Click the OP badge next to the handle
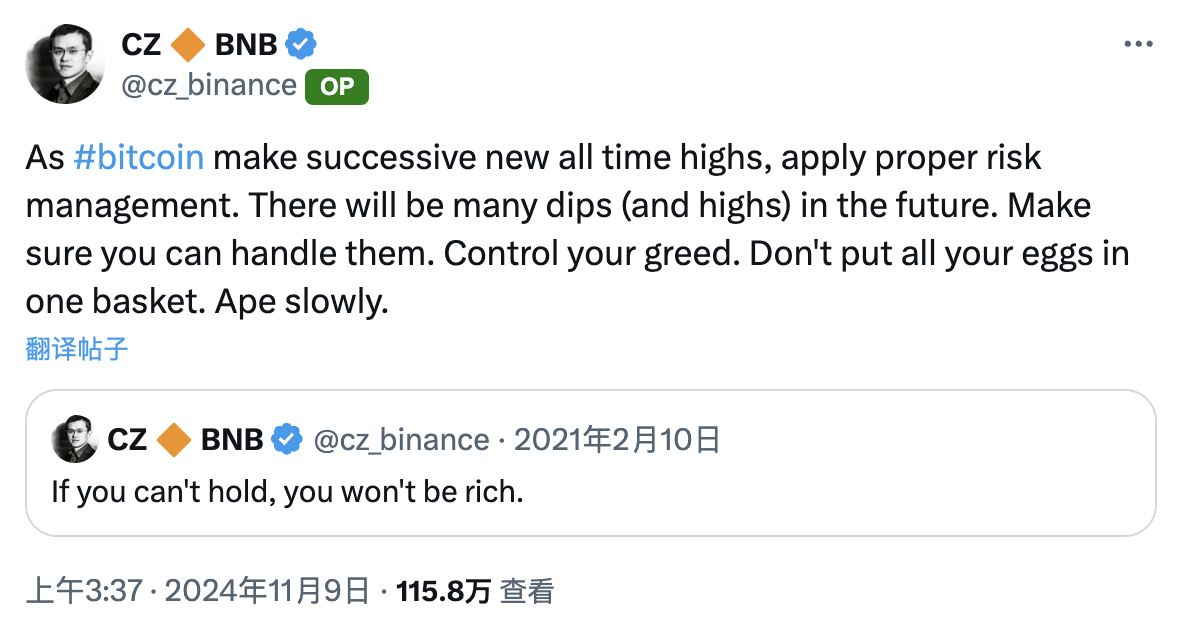The width and height of the screenshot is (1178, 634). (336, 87)
